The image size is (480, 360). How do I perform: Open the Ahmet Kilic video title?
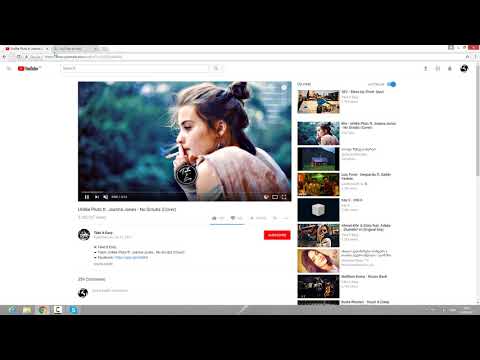366,227
